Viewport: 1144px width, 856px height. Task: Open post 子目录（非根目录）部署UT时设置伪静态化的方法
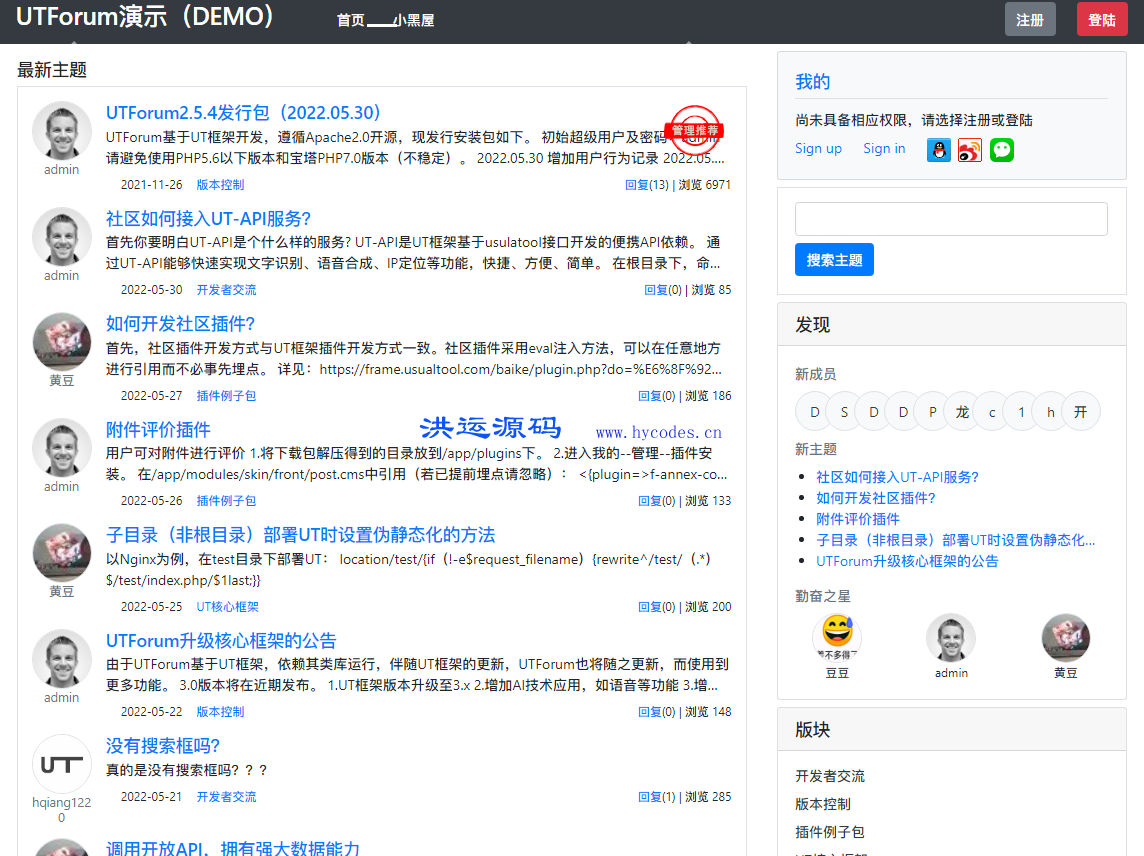pyautogui.click(x=301, y=535)
